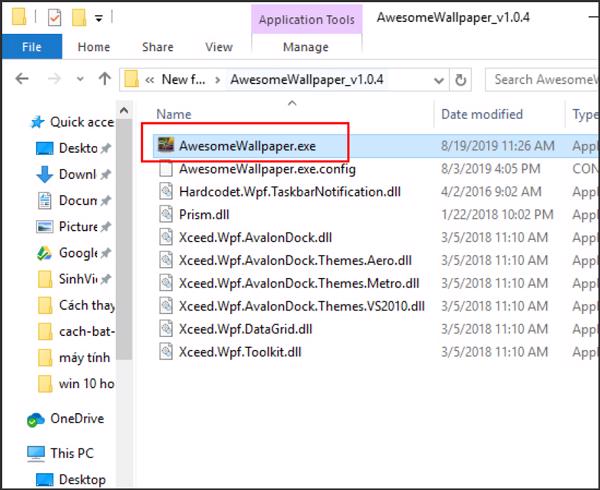Select the AwesomeWallpaper.exe.config file
600x490 pixels.
(x=267, y=169)
